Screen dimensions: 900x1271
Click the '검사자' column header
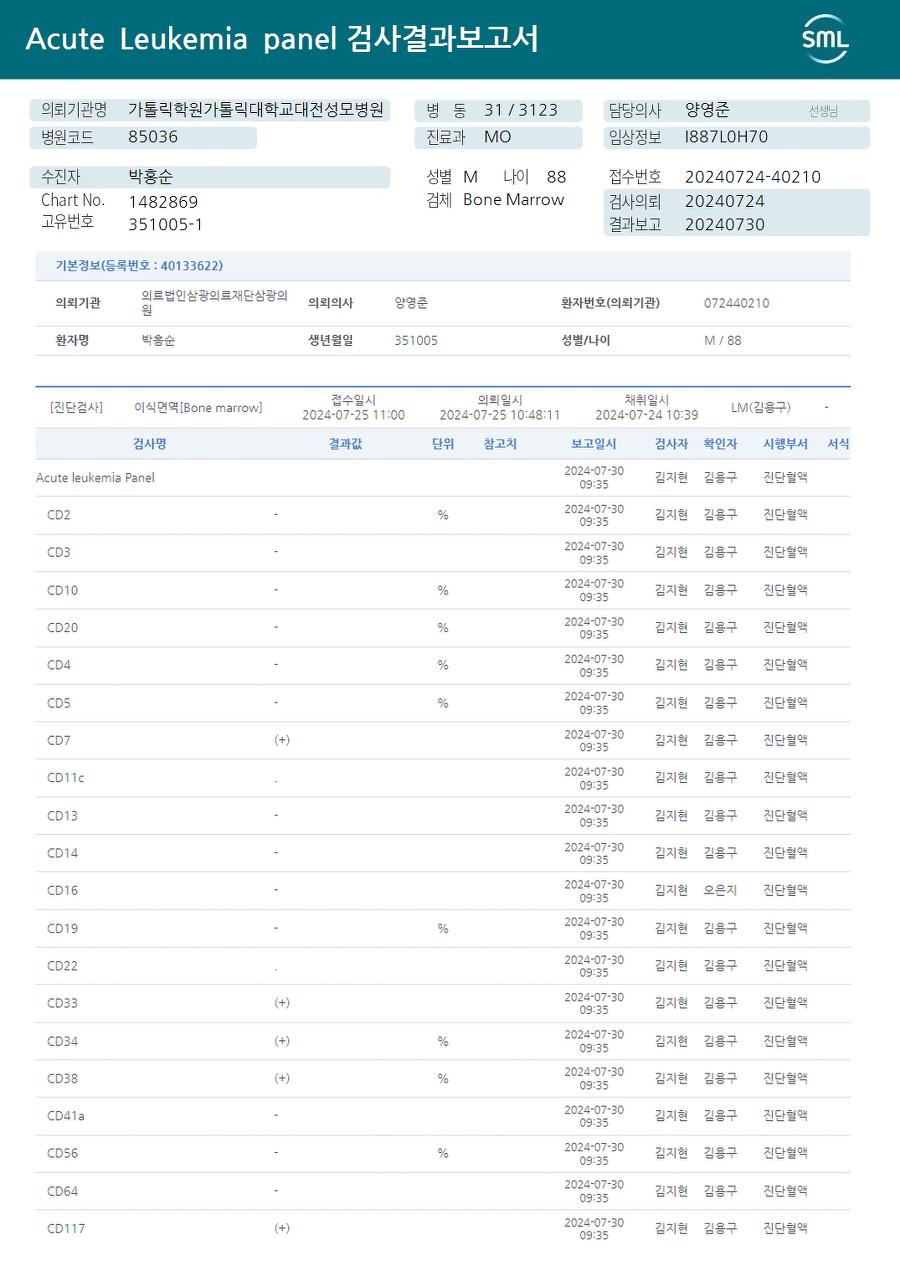[671, 444]
